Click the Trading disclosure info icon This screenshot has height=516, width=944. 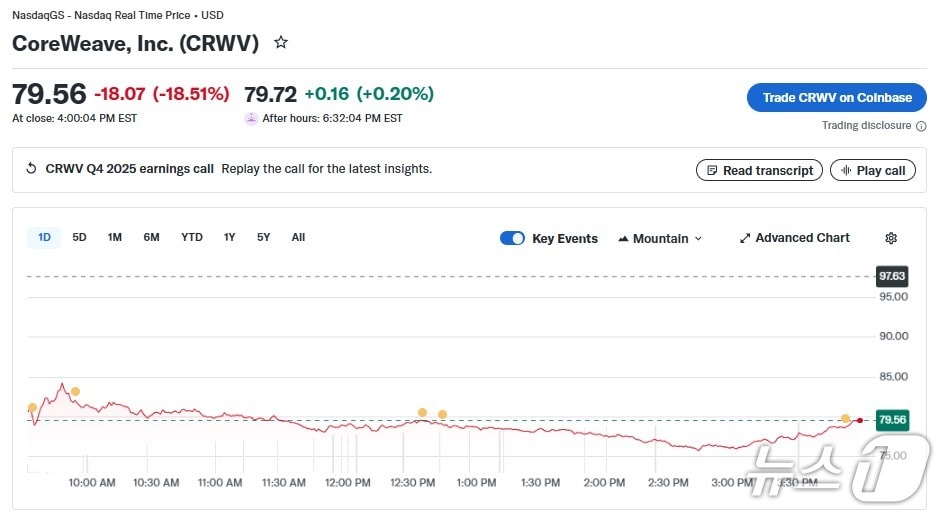click(x=920, y=126)
